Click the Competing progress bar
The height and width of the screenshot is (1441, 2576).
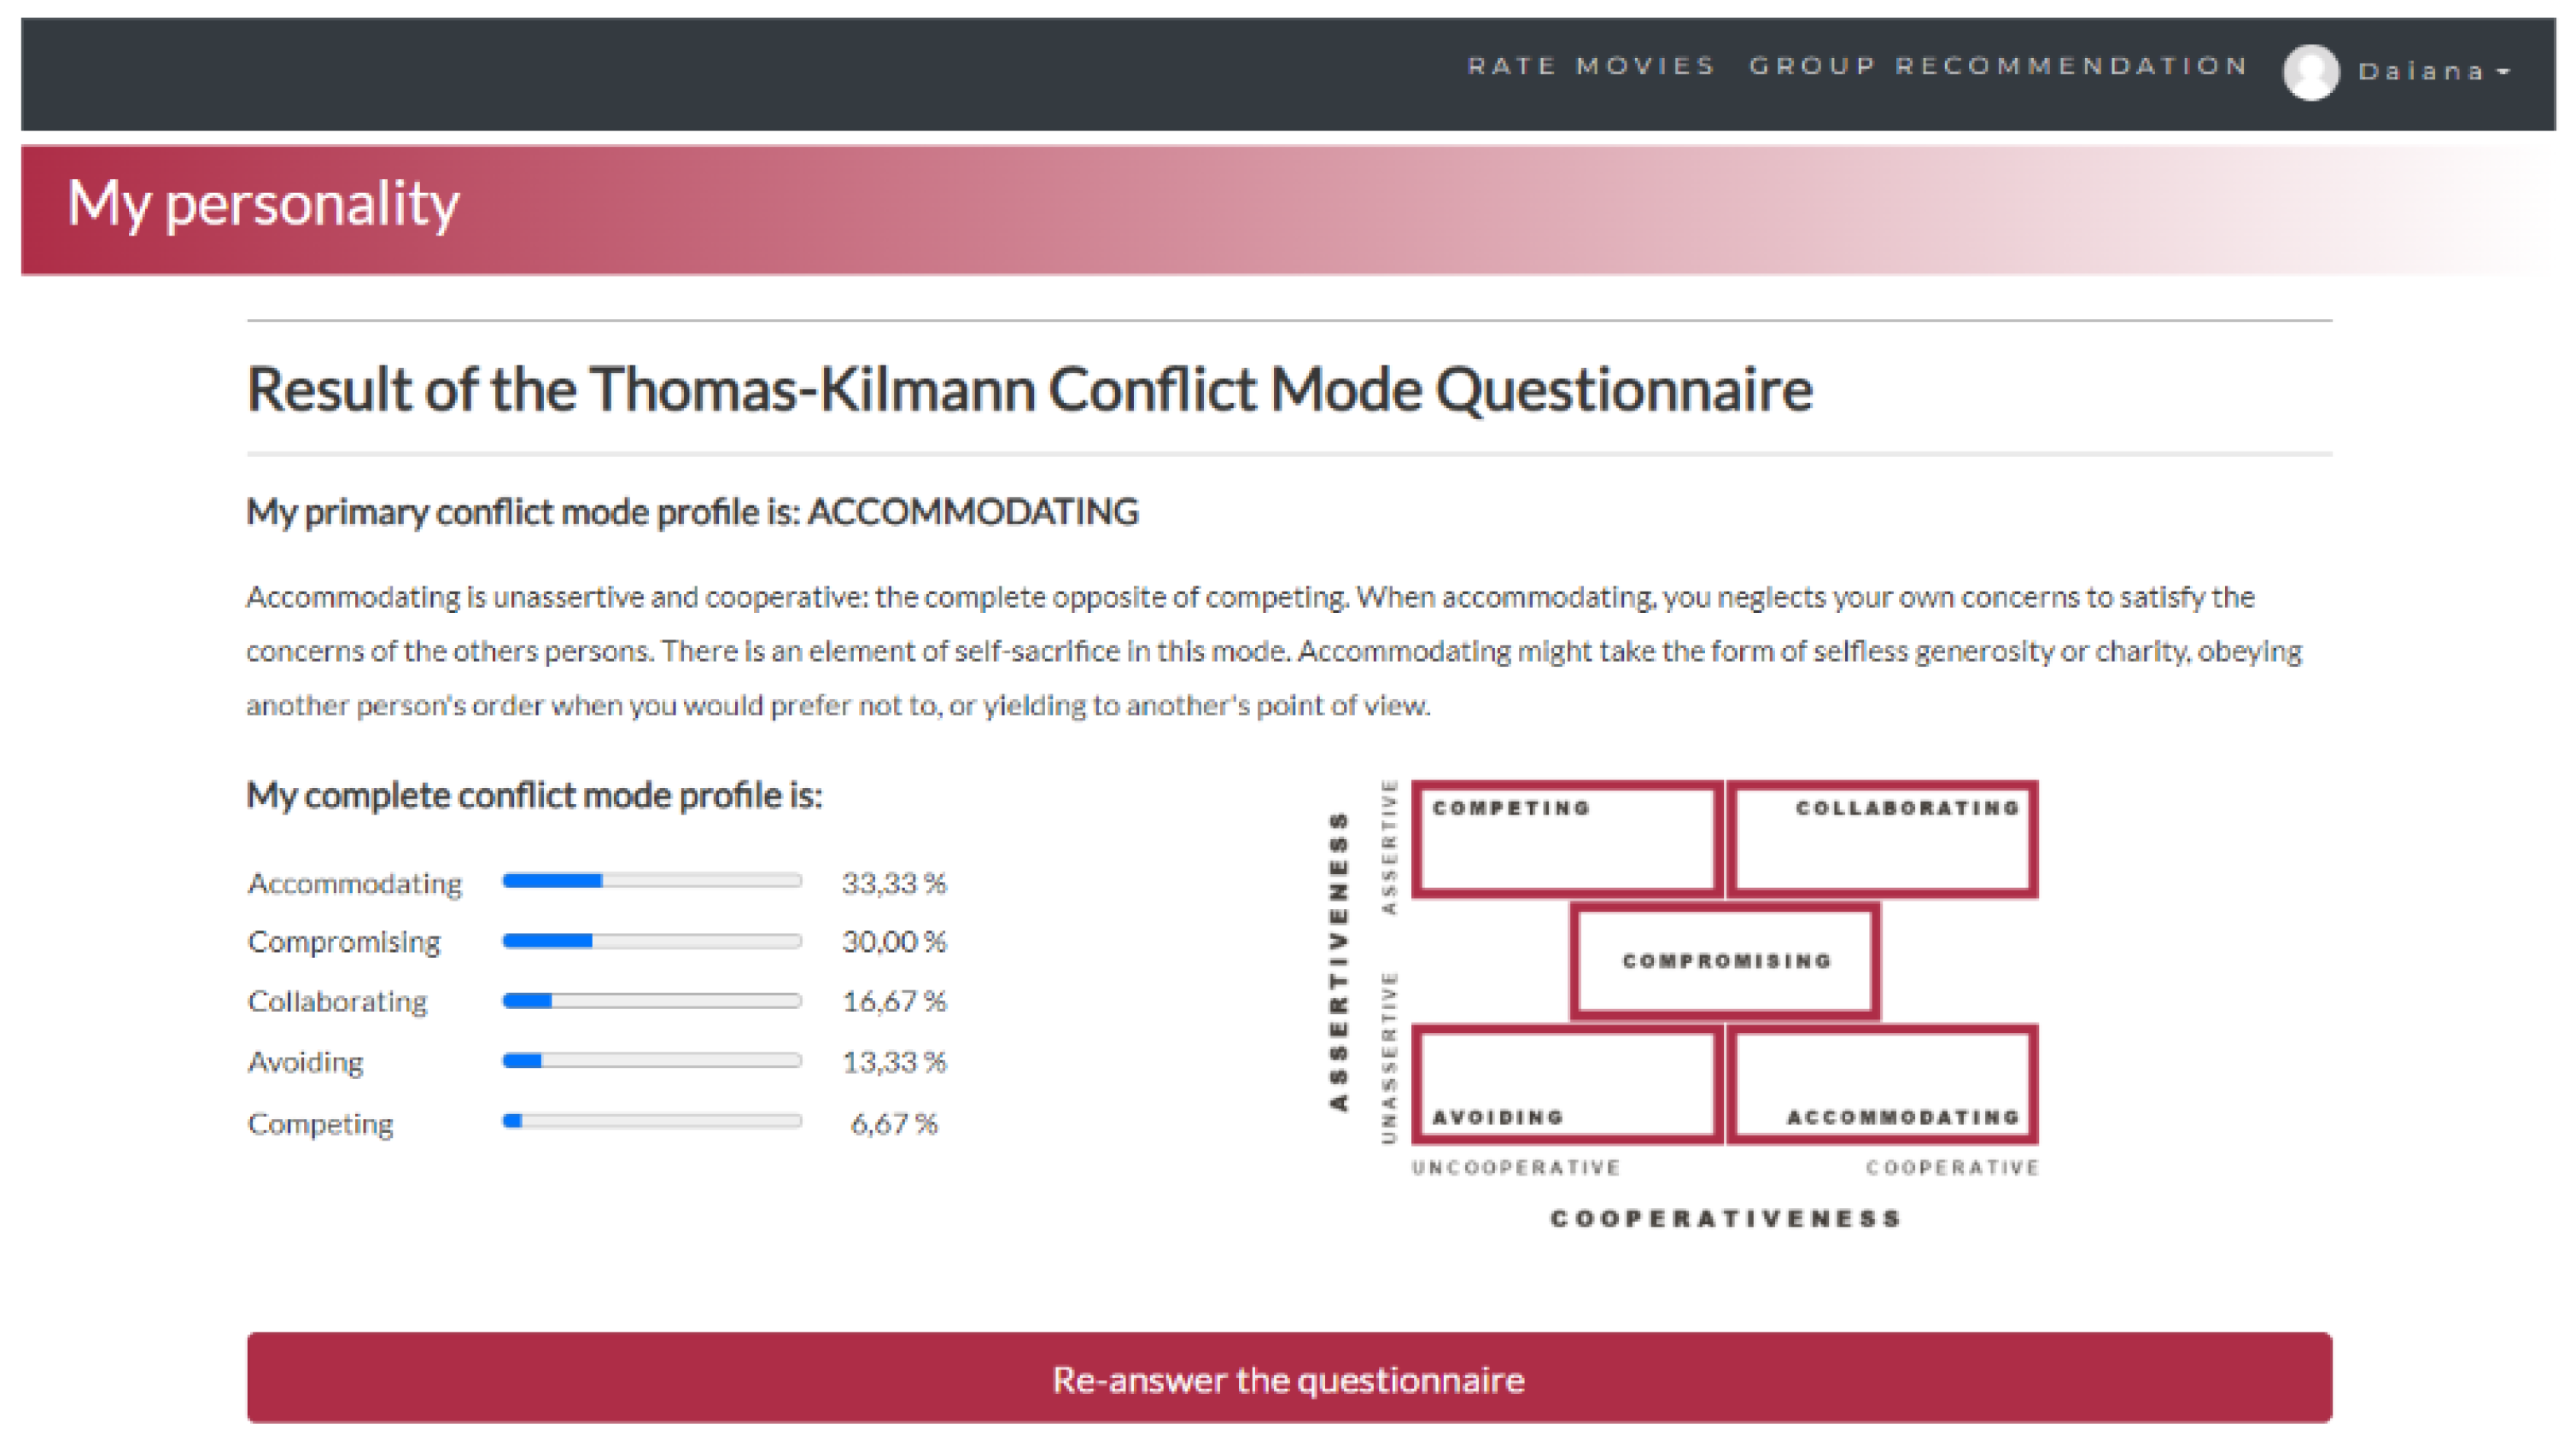[x=652, y=1121]
